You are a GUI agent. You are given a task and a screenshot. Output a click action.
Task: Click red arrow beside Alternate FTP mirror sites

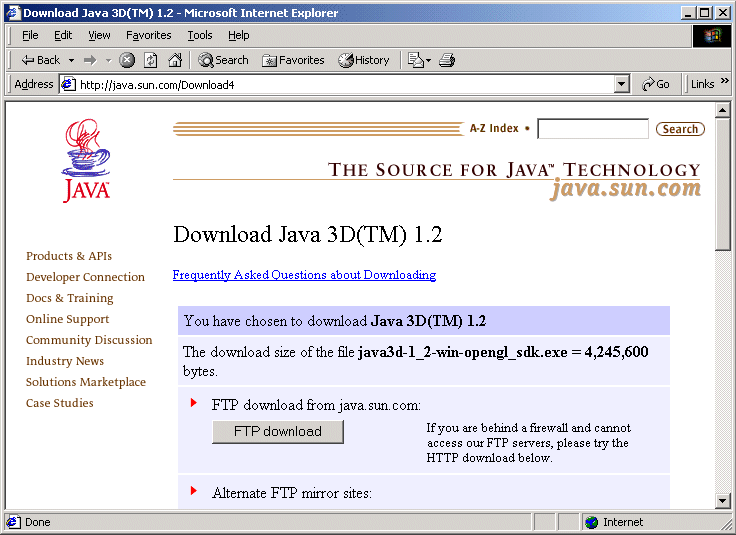tap(193, 491)
